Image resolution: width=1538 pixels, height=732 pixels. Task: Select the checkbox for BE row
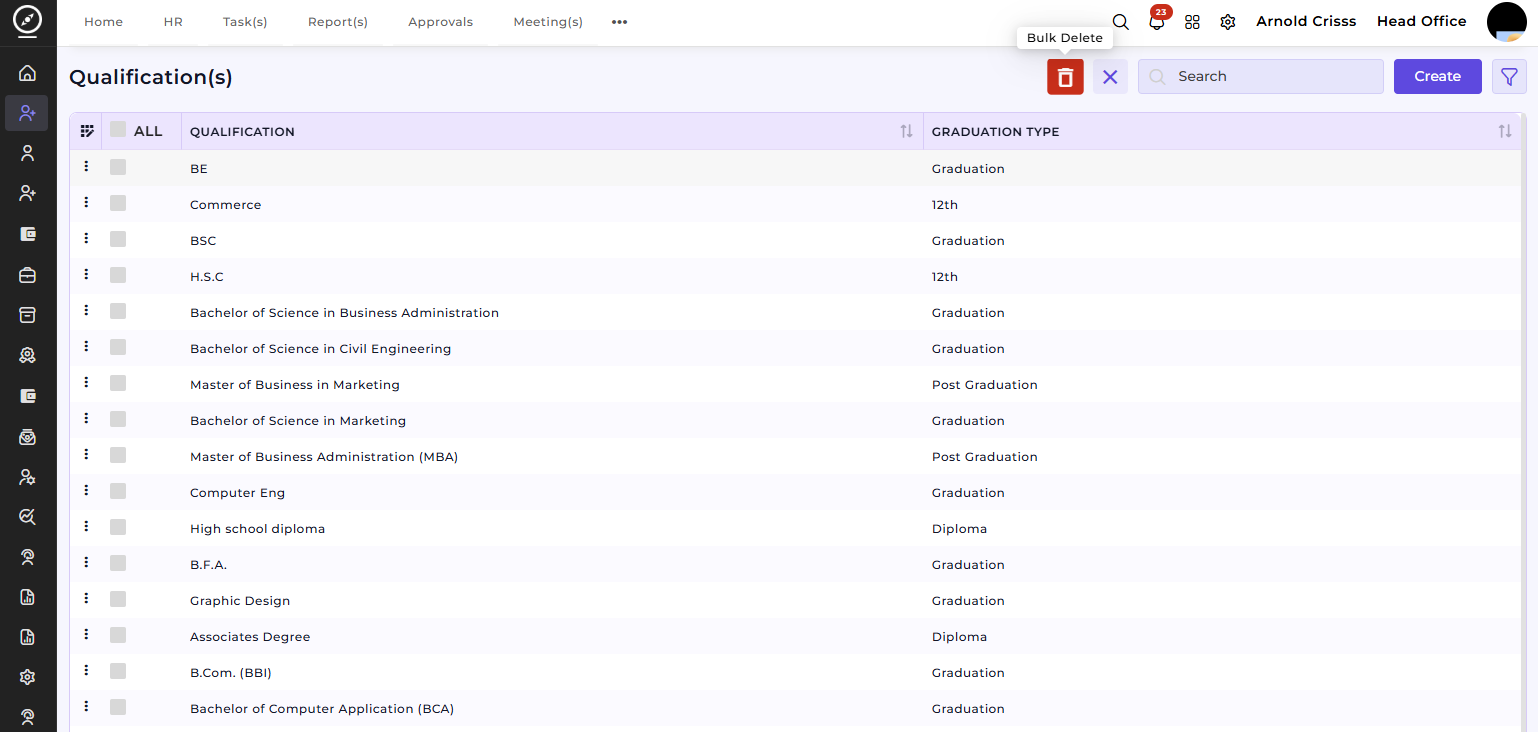click(x=118, y=167)
